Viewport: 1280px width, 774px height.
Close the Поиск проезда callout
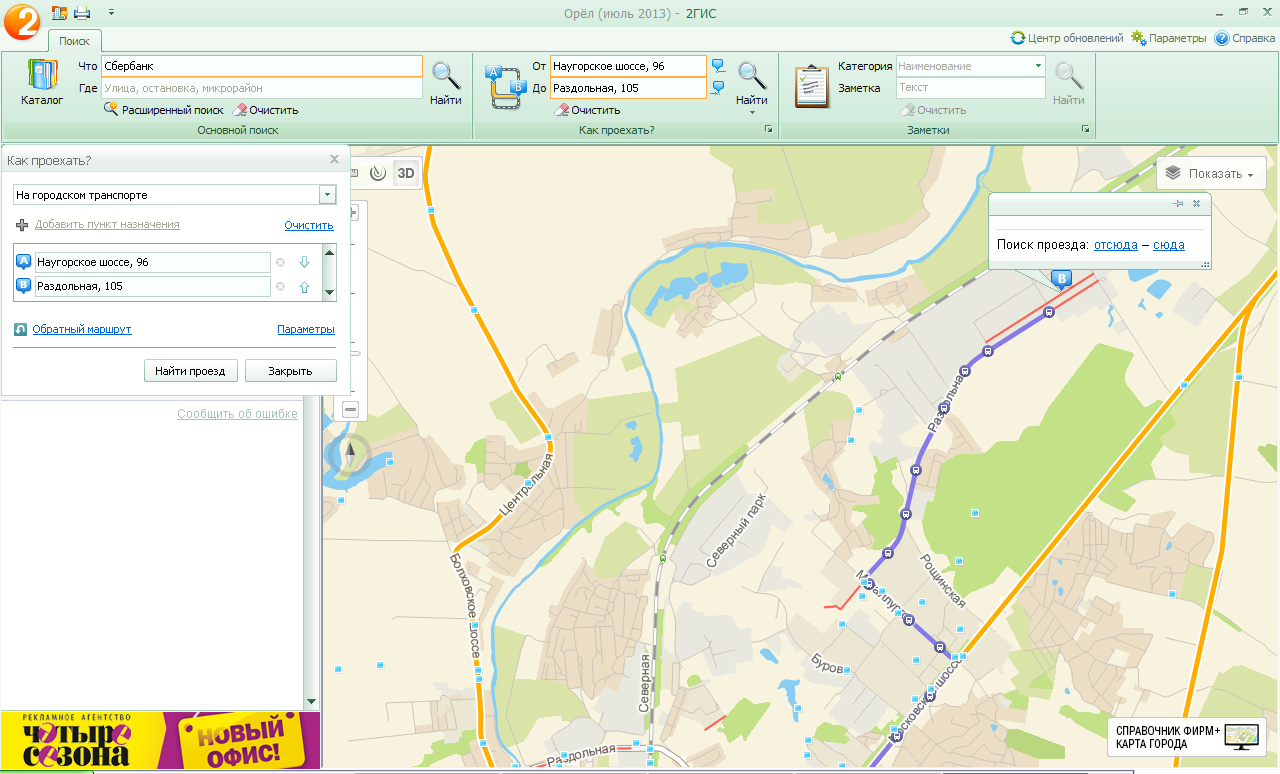click(x=1196, y=203)
